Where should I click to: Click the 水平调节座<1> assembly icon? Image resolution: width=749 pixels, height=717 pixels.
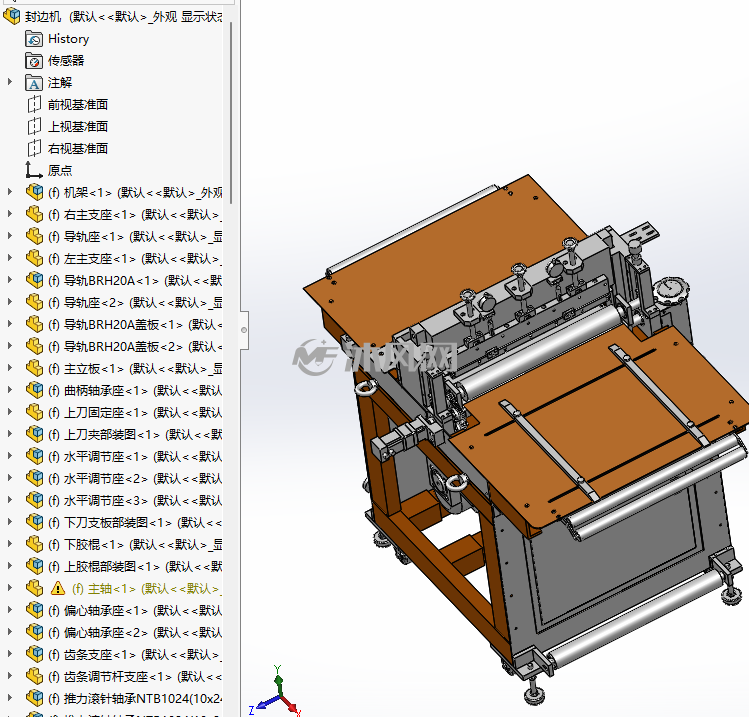click(x=34, y=456)
